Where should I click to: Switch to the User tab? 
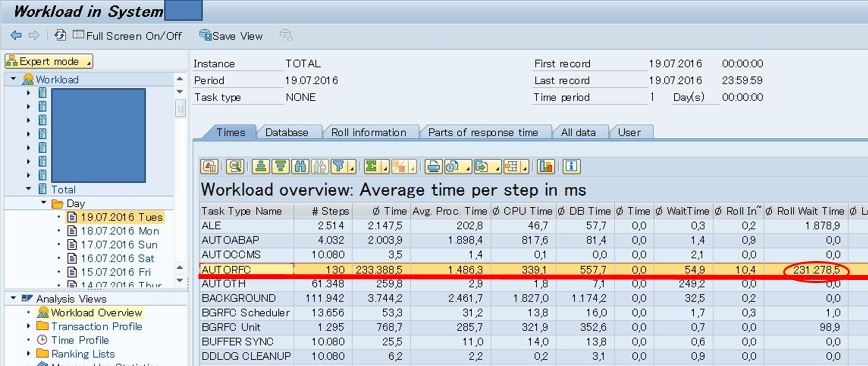(629, 132)
